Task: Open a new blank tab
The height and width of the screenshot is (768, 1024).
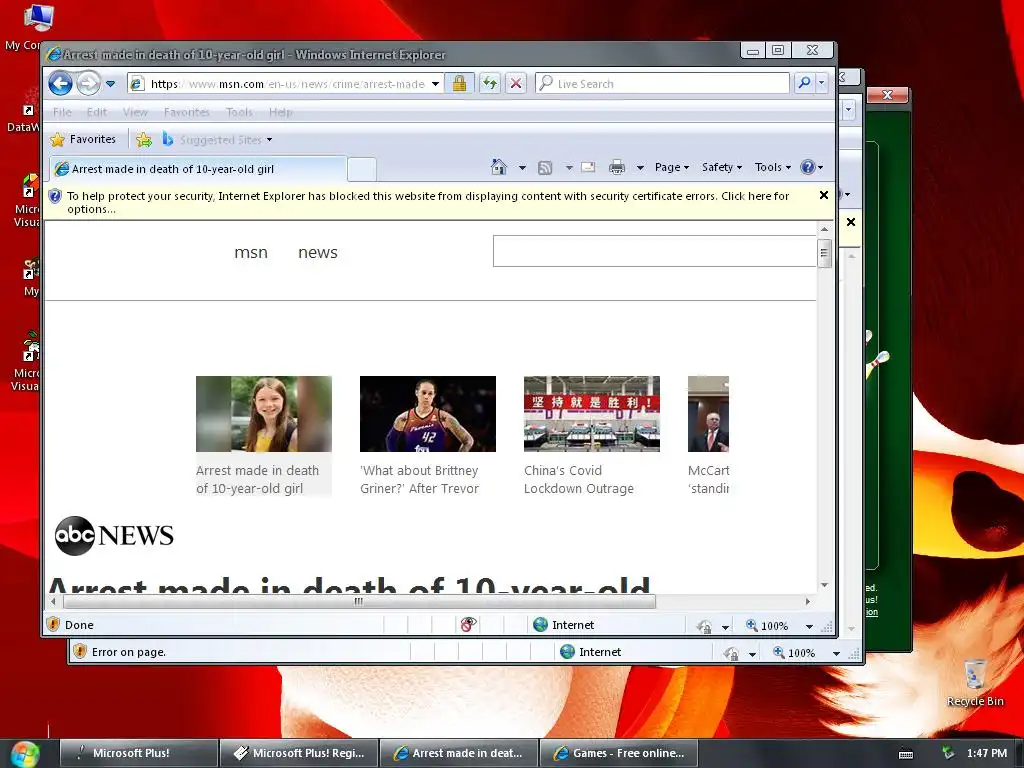Action: pyautogui.click(x=362, y=169)
